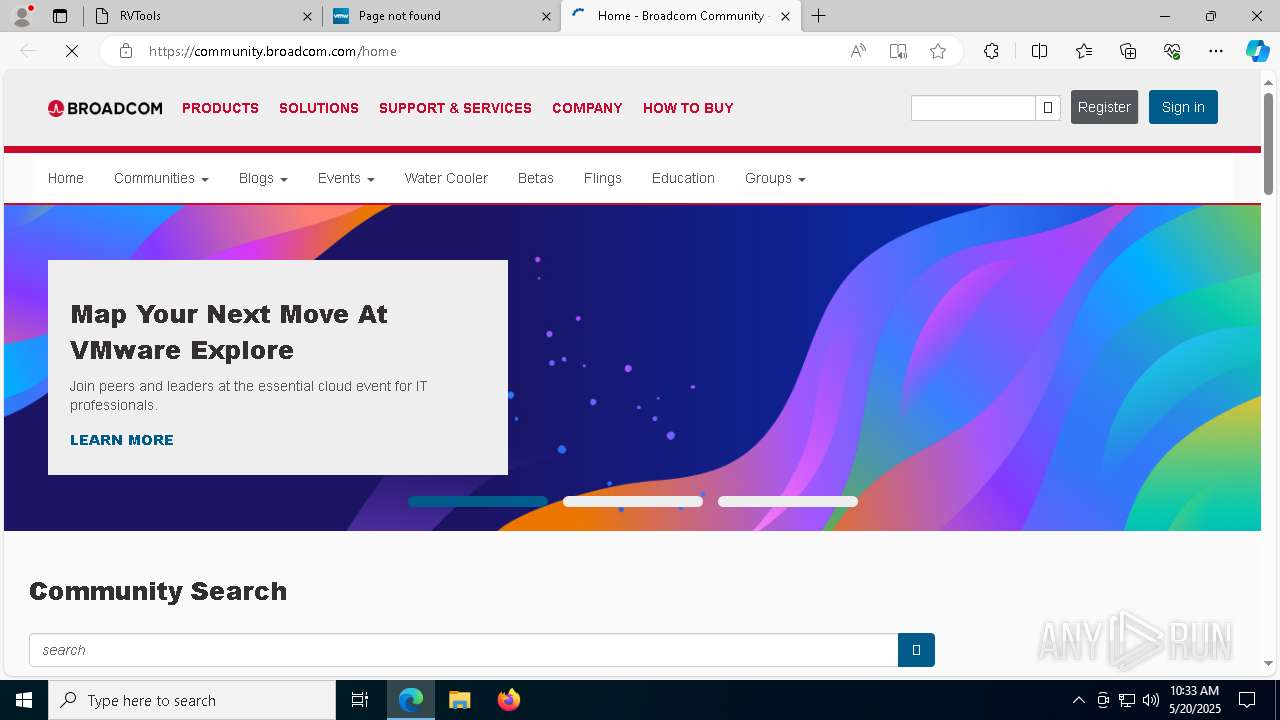Click the Sign in button
This screenshot has width=1280, height=720.
tap(1183, 107)
